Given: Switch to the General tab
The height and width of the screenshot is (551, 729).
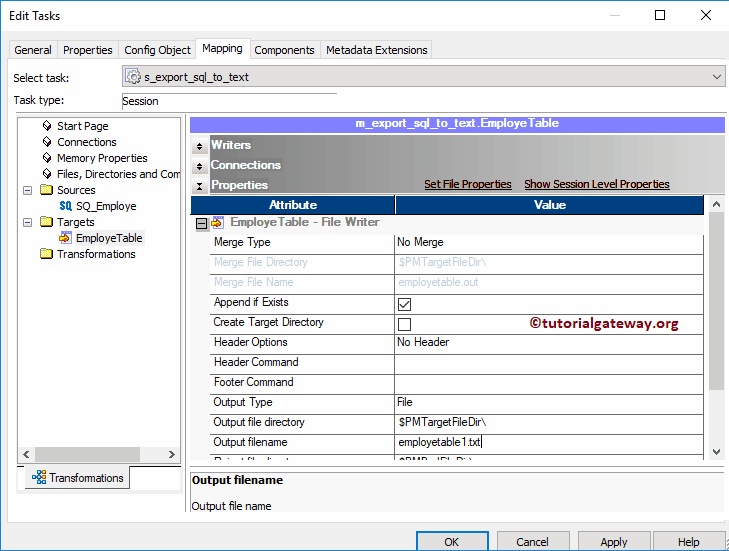Looking at the screenshot, I should pos(33,50).
